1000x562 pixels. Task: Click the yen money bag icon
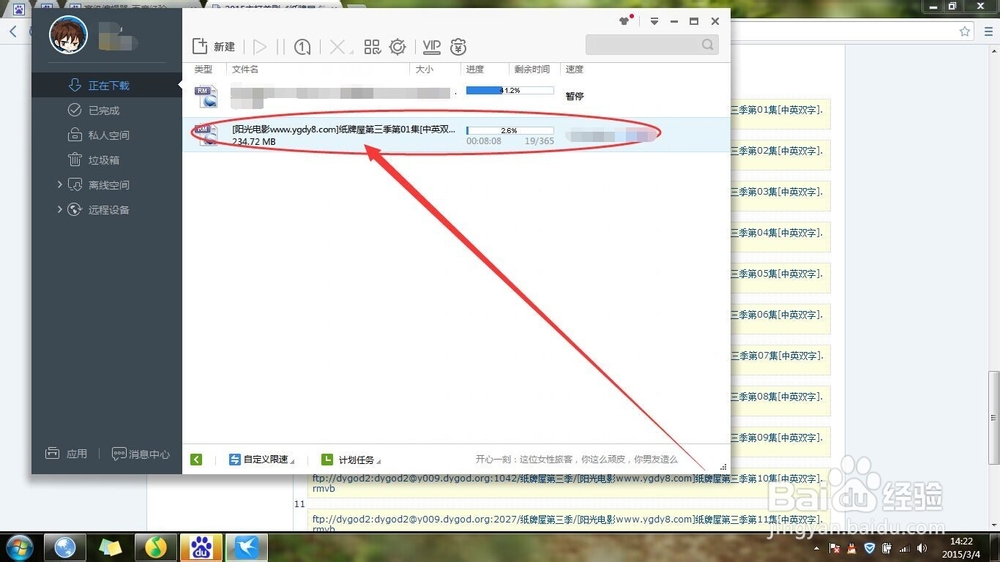(x=458, y=47)
